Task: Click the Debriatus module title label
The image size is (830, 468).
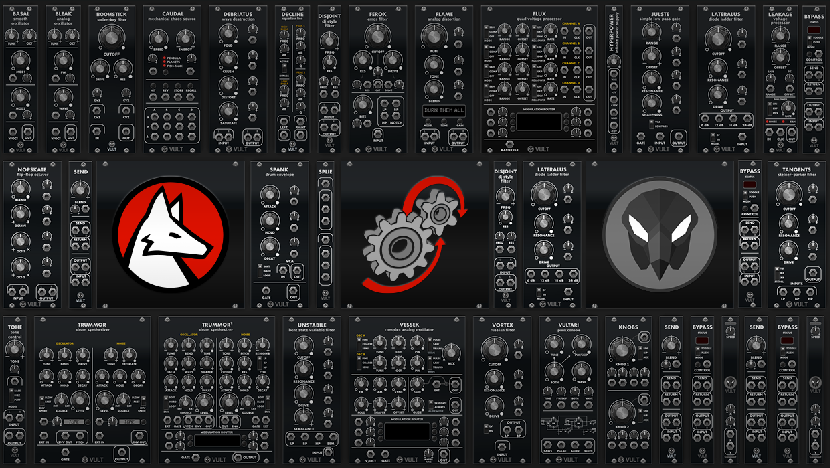Action: [238, 13]
